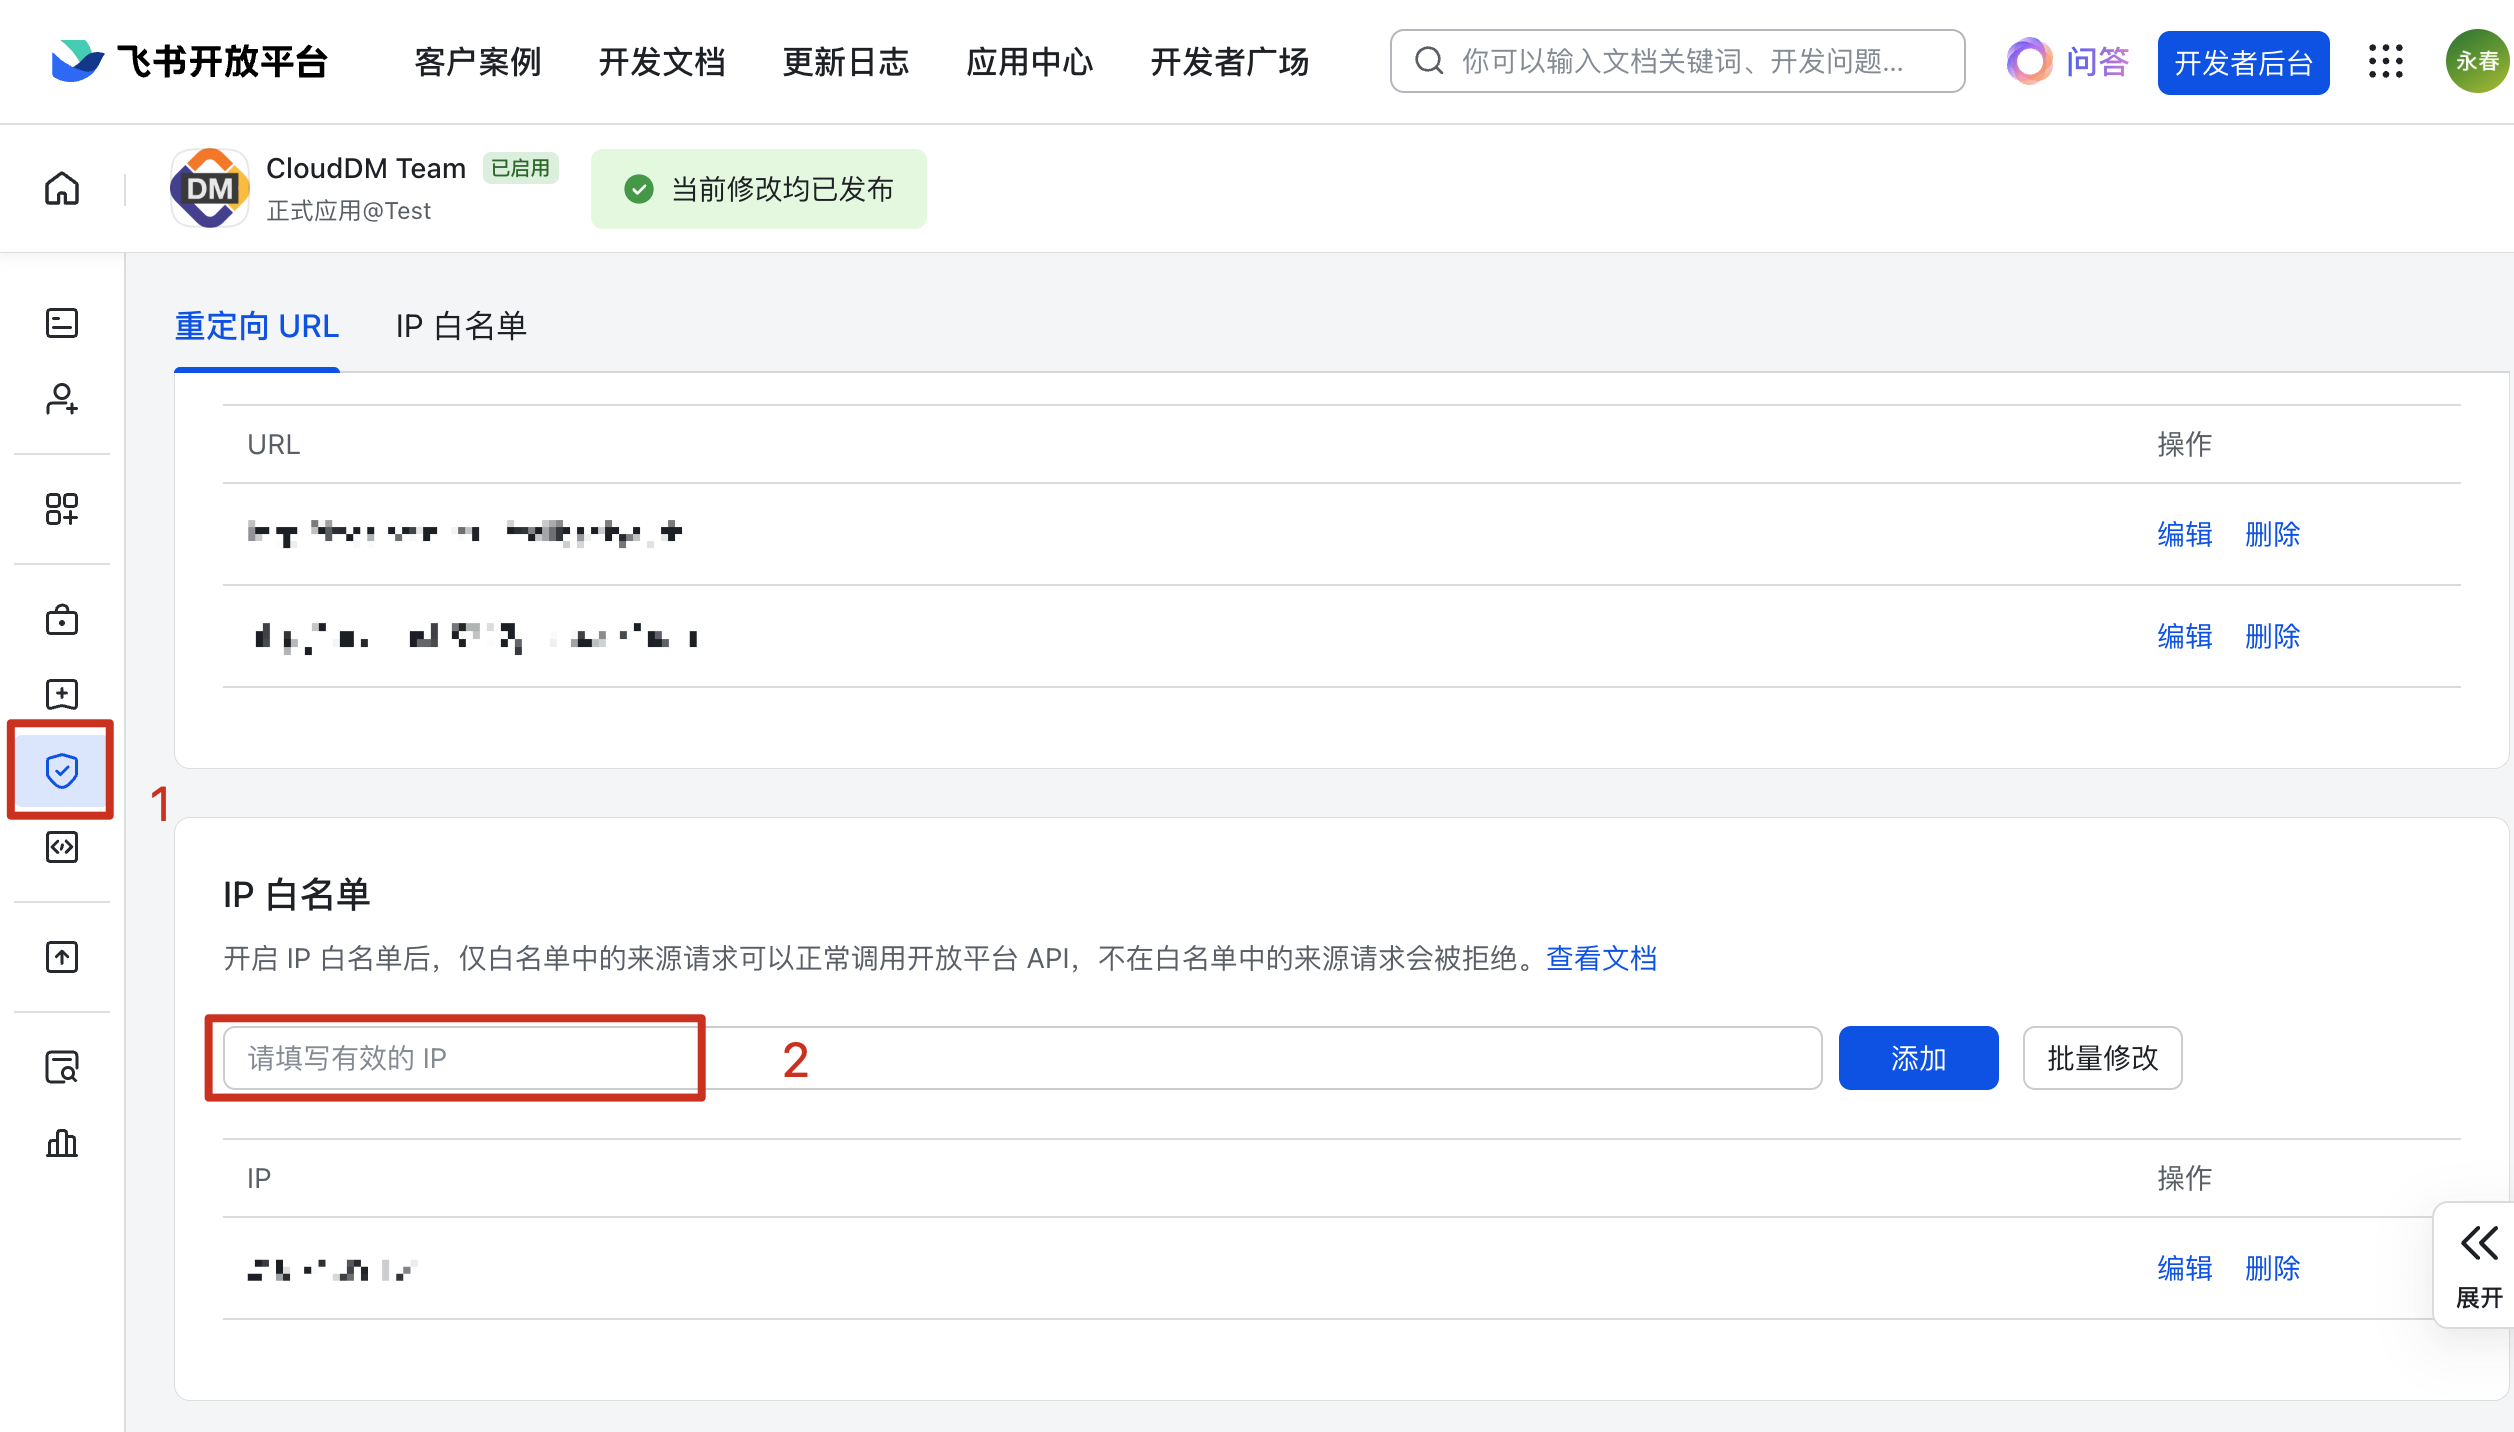Open 开发文档 in top navigation
The image size is (2514, 1432).
point(662,62)
